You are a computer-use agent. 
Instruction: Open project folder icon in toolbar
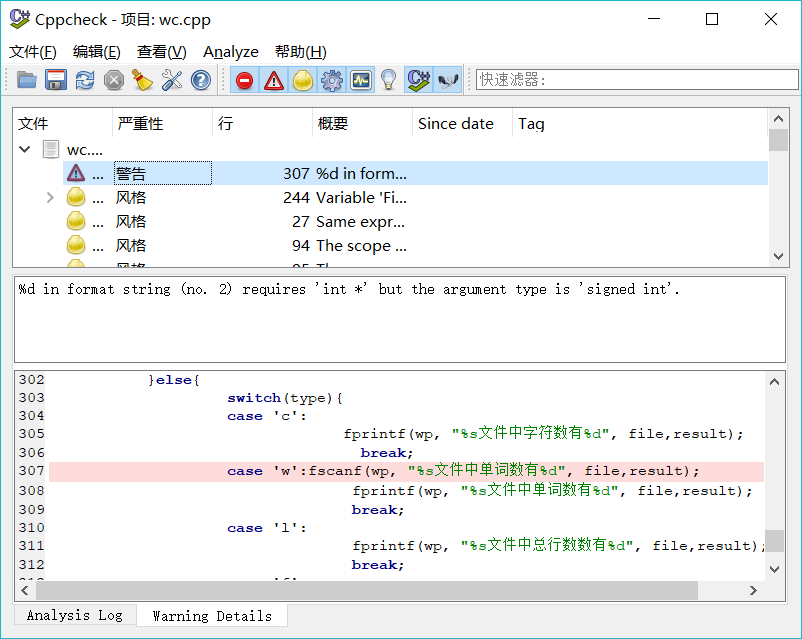coord(27,80)
